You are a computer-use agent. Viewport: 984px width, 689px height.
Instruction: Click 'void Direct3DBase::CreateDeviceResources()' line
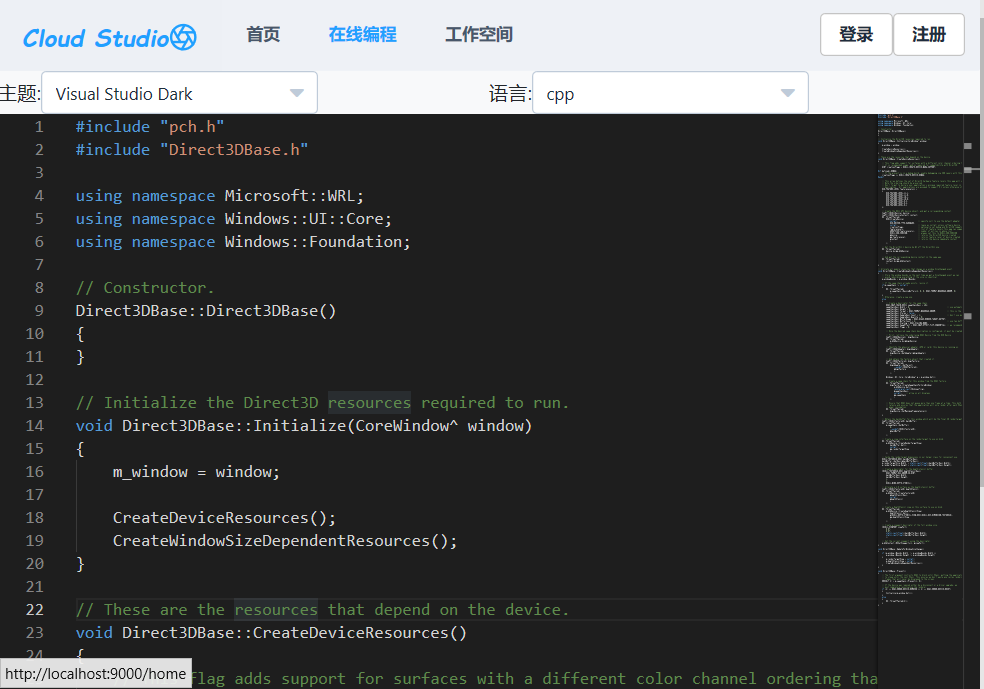[271, 633]
